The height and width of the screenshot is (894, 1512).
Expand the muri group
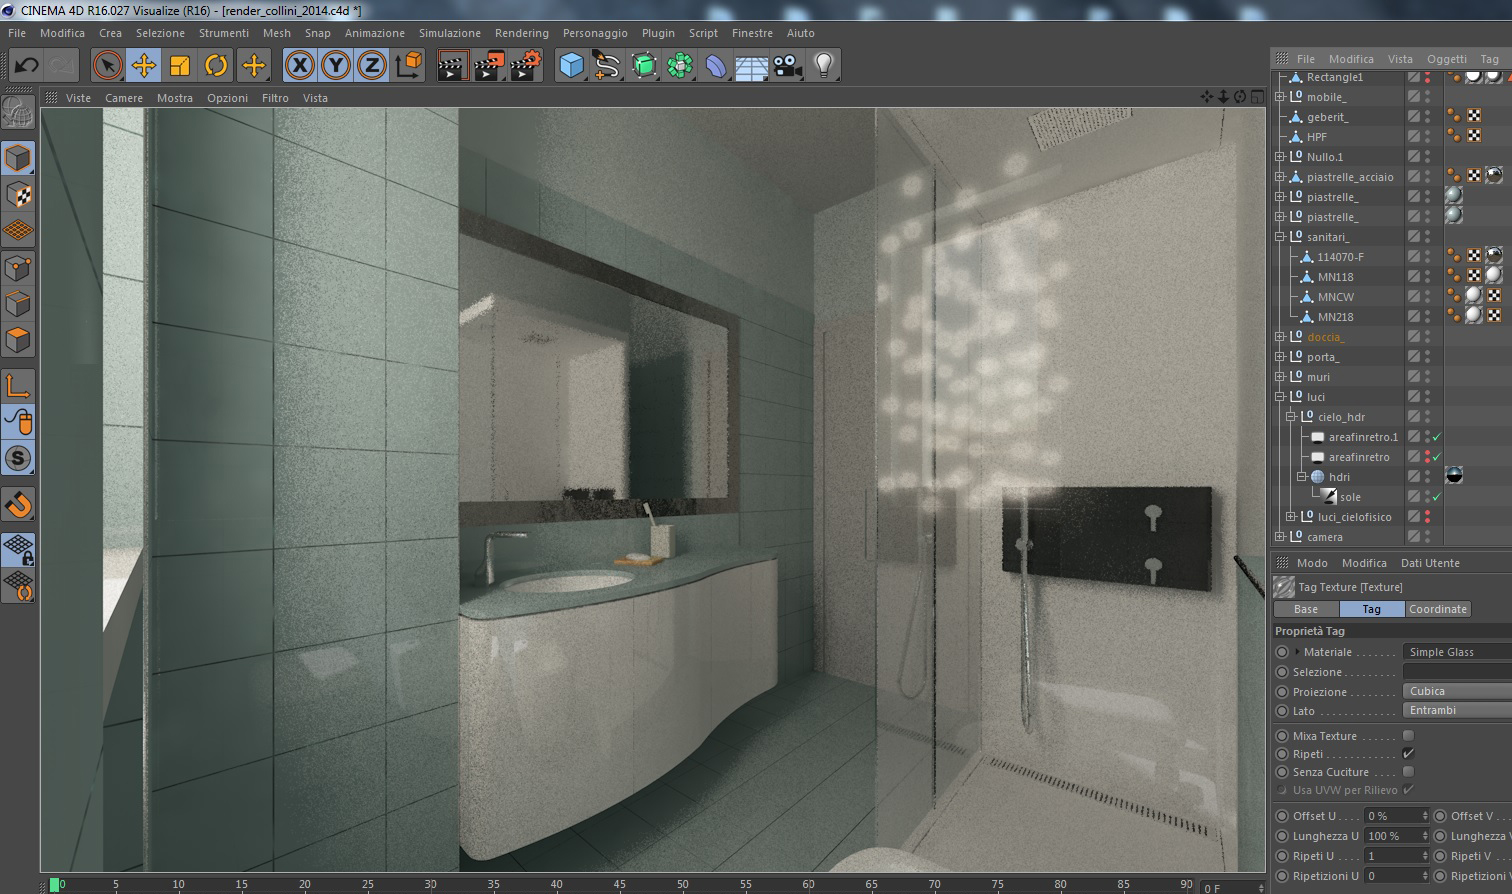[1280, 377]
